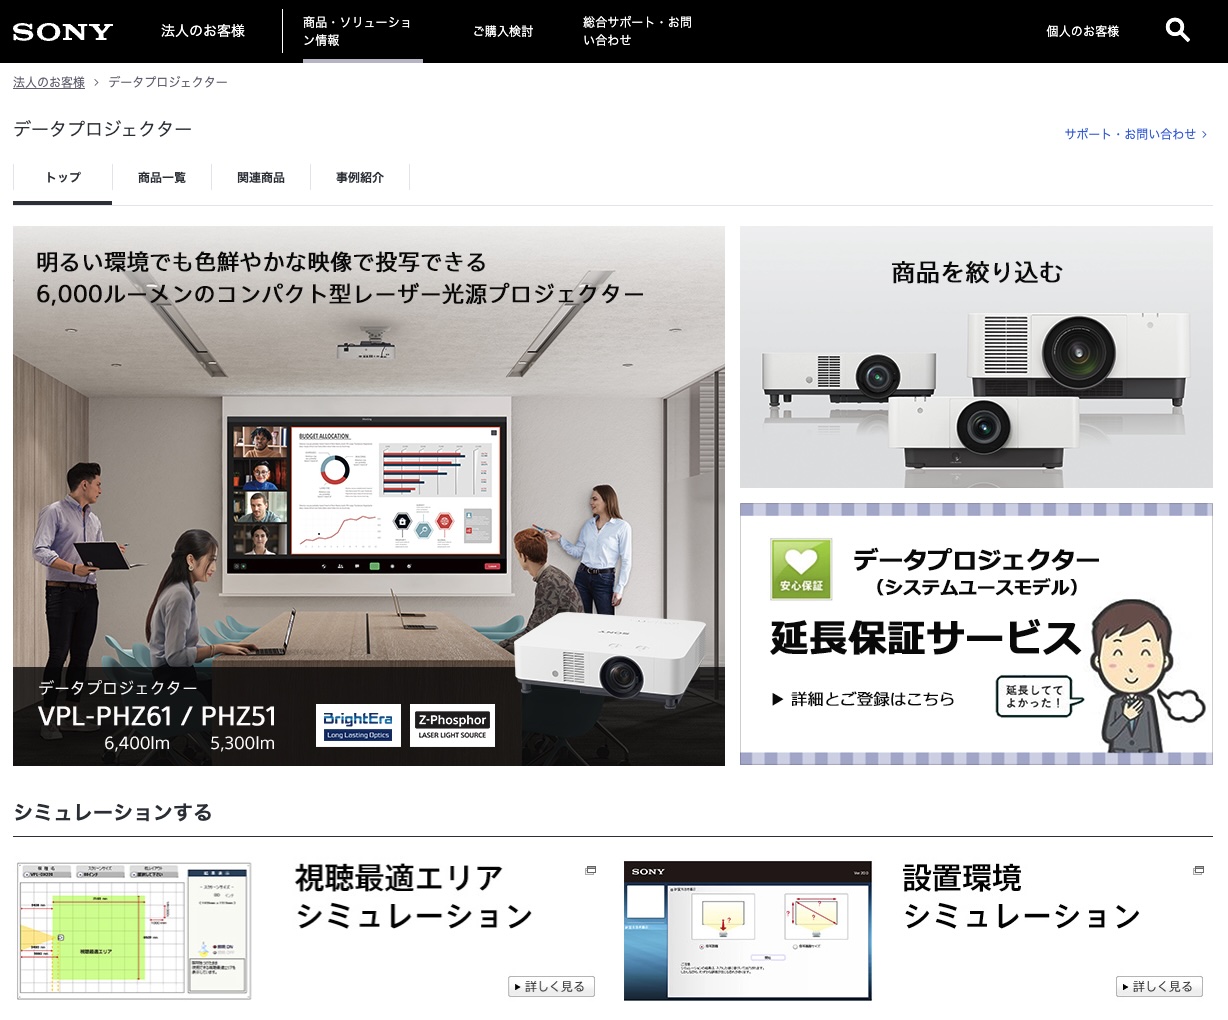Select the 事例紹介 tab
The height and width of the screenshot is (1020, 1228).
(360, 178)
